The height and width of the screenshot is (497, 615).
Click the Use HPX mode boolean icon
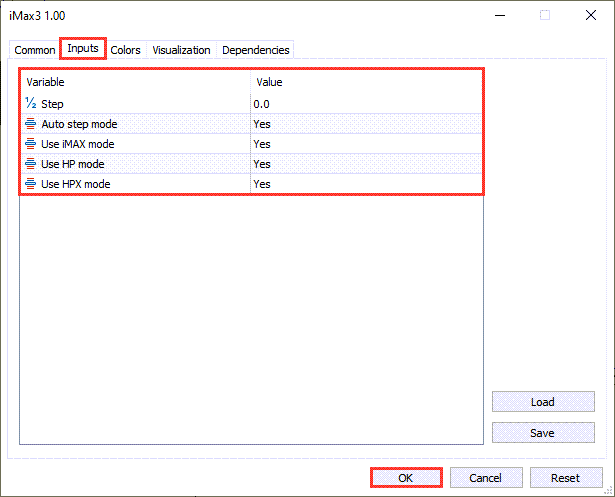(x=31, y=184)
